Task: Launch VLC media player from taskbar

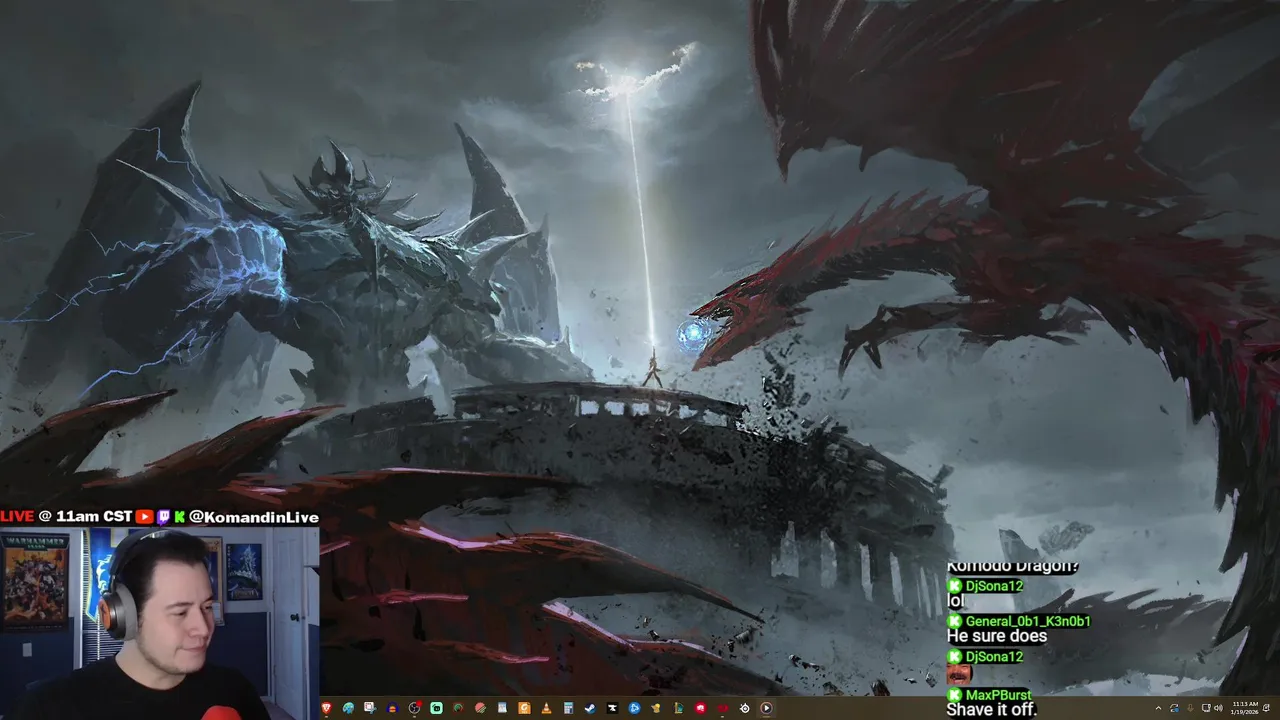Action: [546, 708]
